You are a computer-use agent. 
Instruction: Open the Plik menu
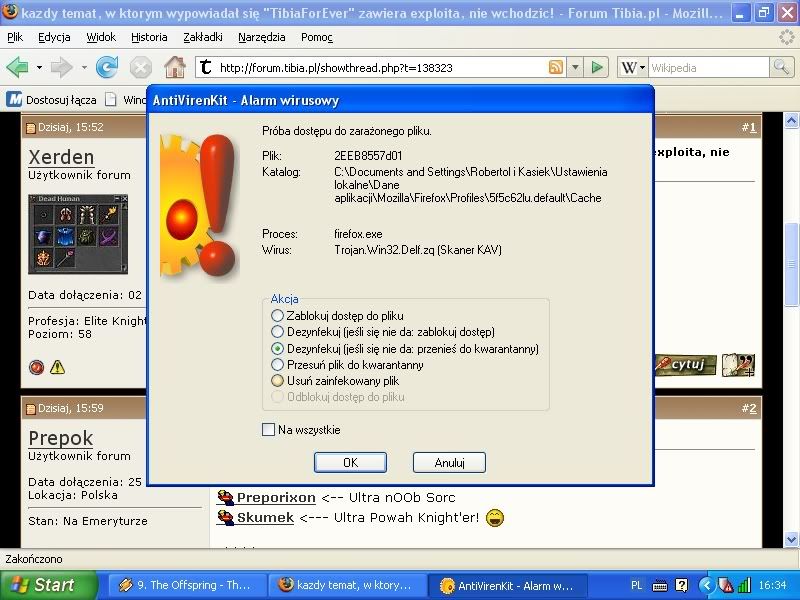[15, 37]
